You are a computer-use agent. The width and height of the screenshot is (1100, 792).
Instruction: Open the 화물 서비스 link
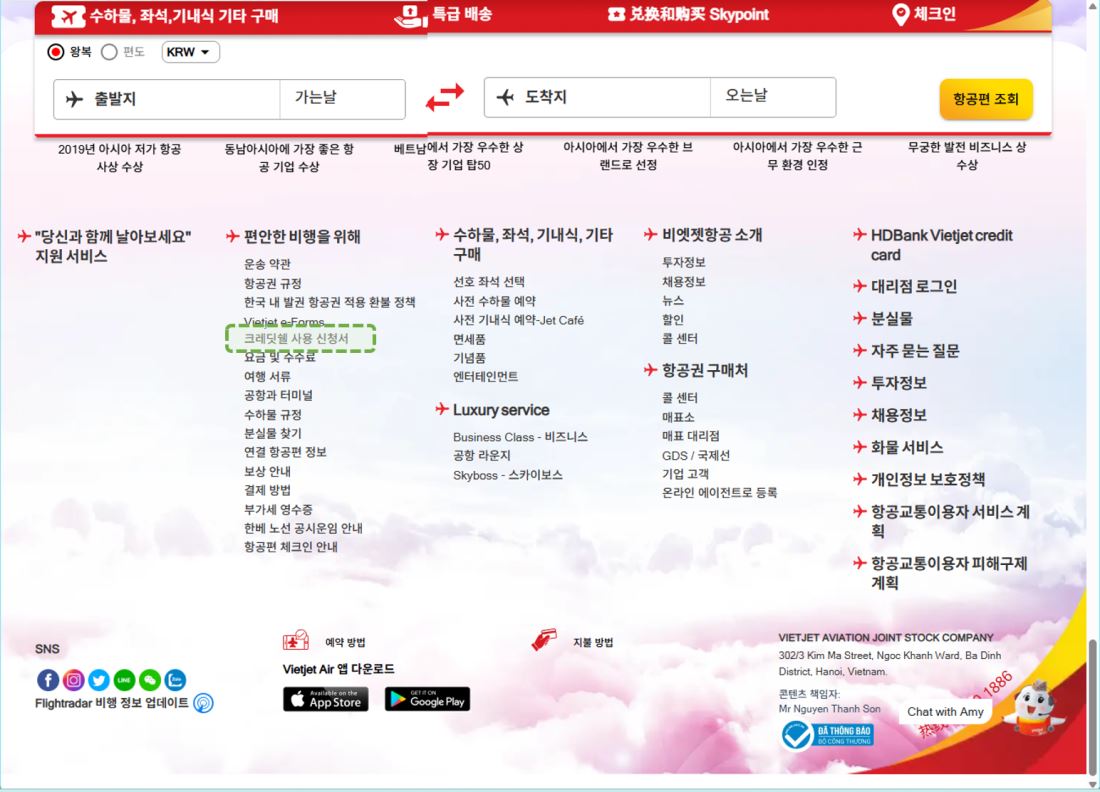[907, 447]
